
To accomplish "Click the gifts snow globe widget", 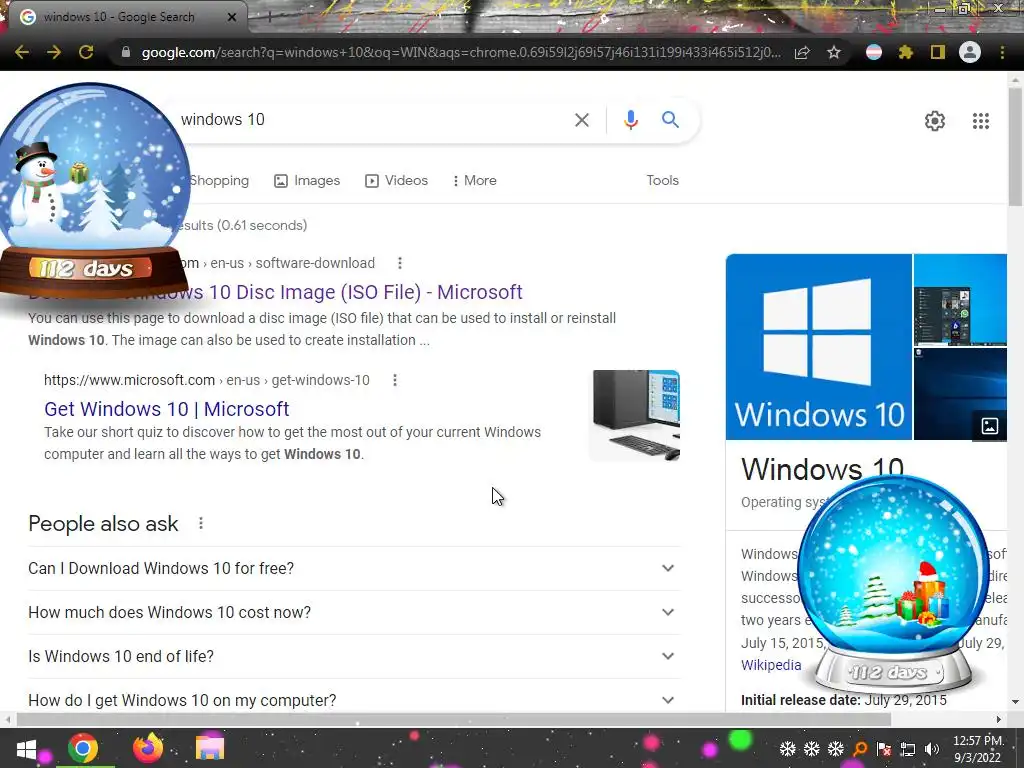I will (893, 583).
